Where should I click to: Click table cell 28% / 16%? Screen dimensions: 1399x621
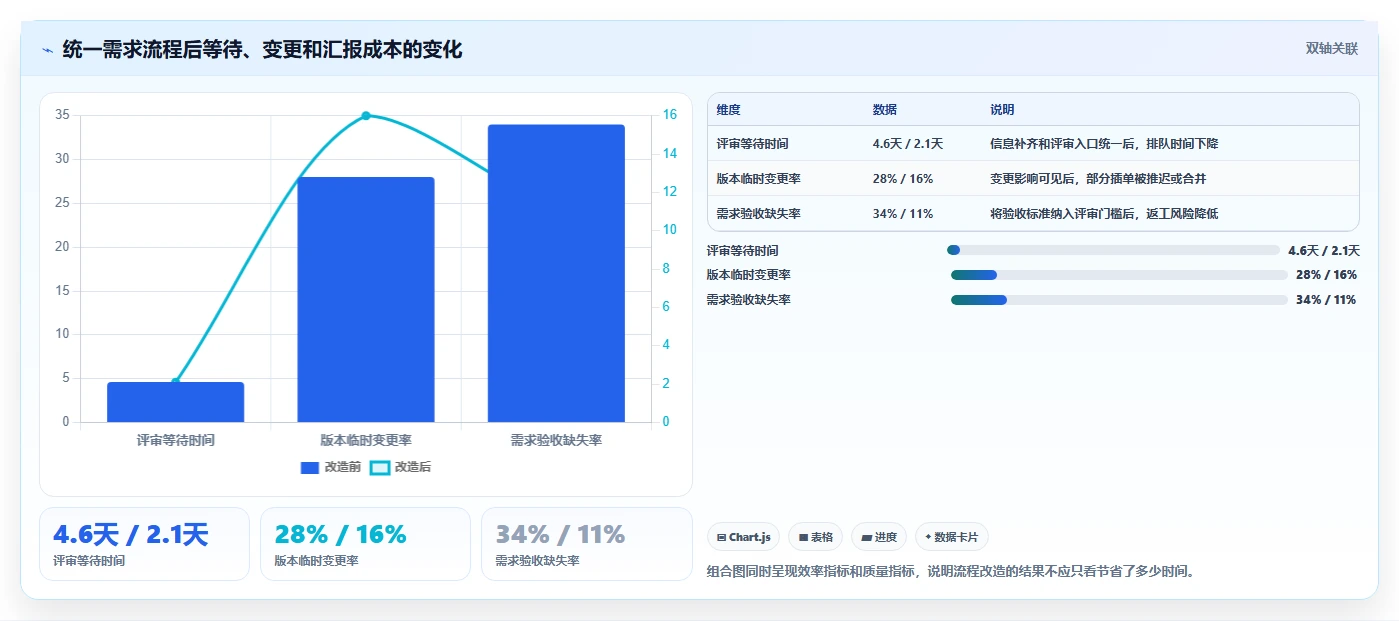[903, 179]
